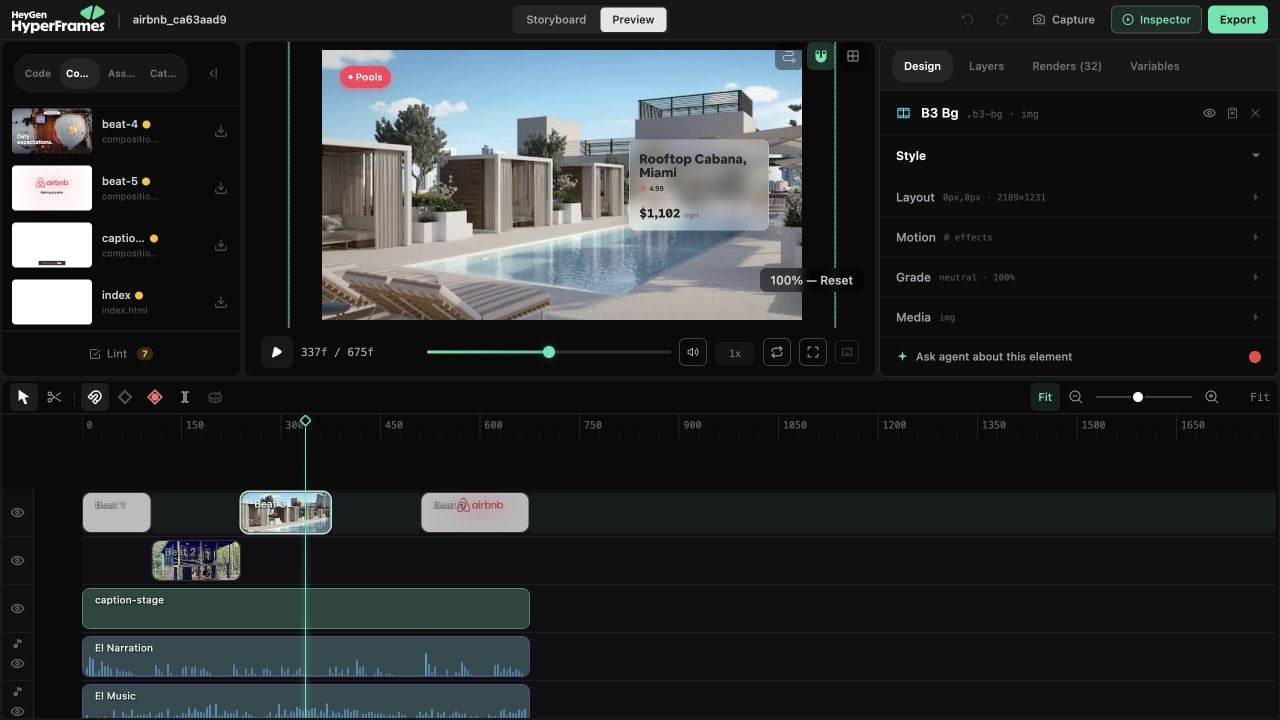Toggle loop playback
This screenshot has width=1280, height=720.
[x=776, y=352]
